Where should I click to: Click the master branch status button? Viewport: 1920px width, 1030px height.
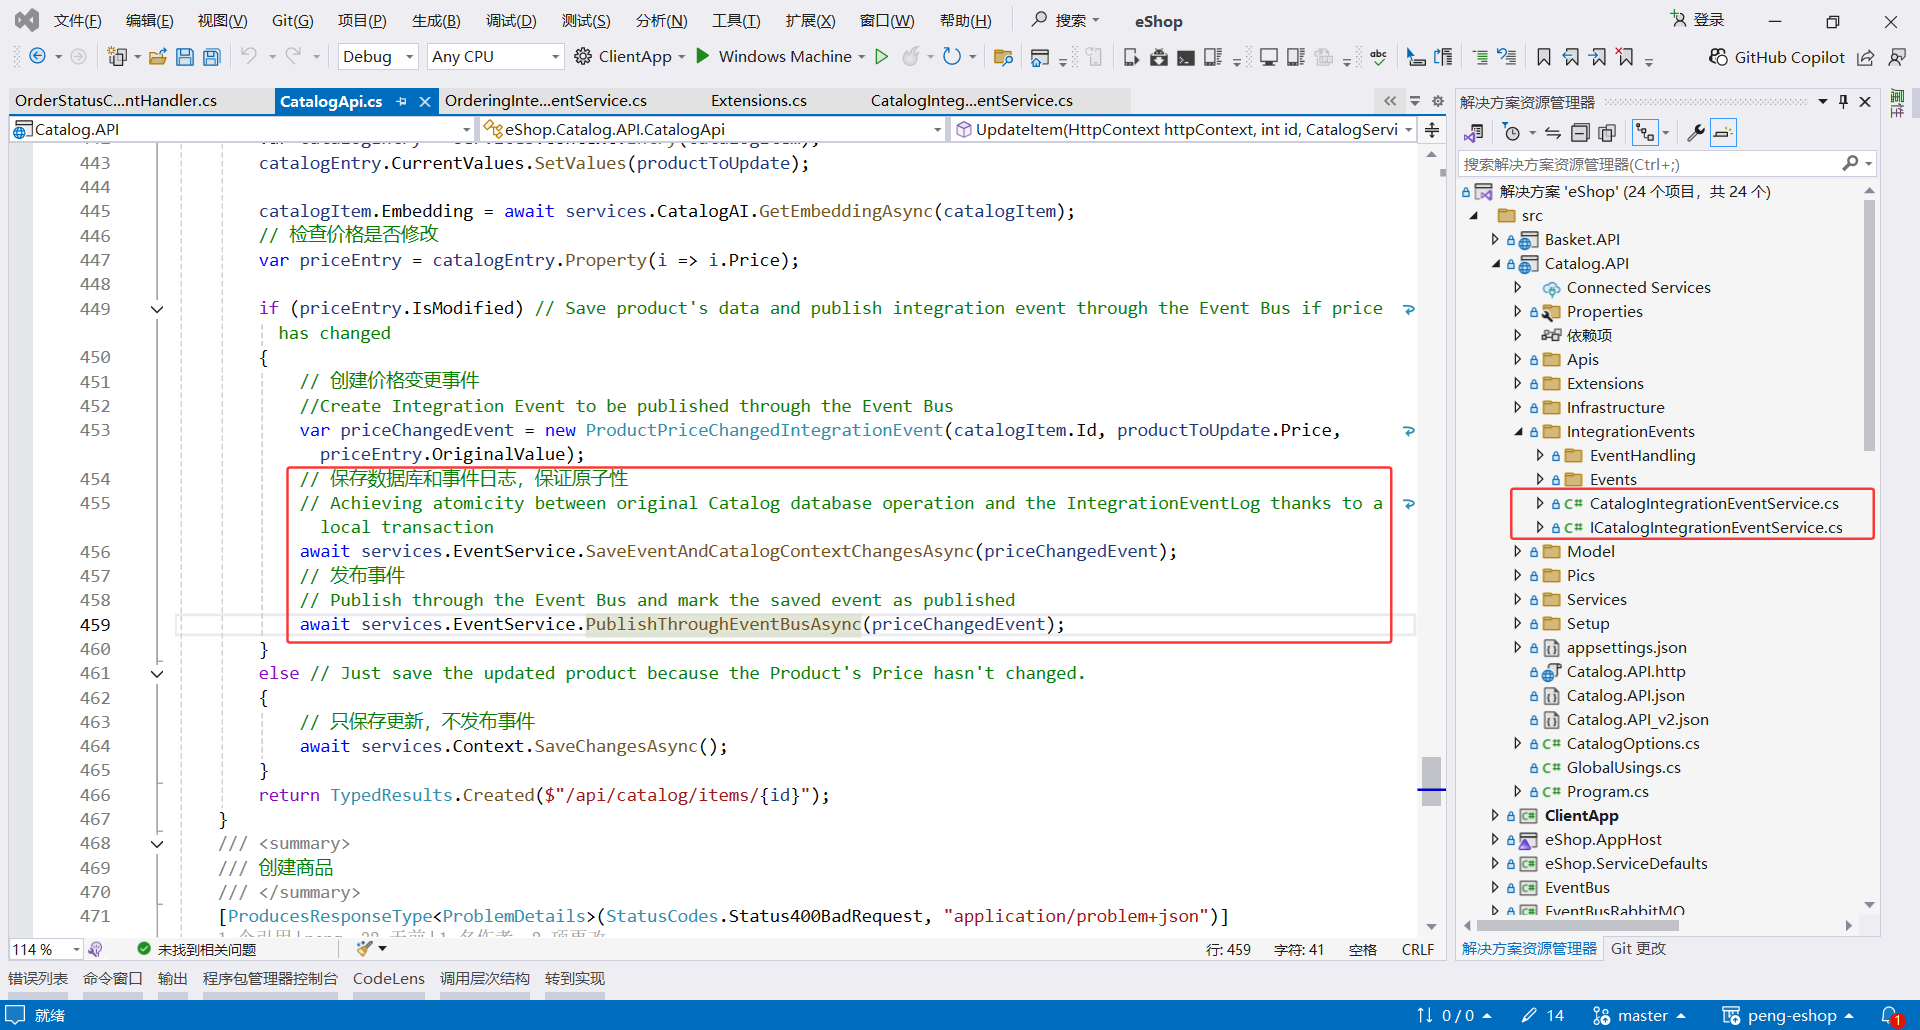(x=1638, y=1015)
